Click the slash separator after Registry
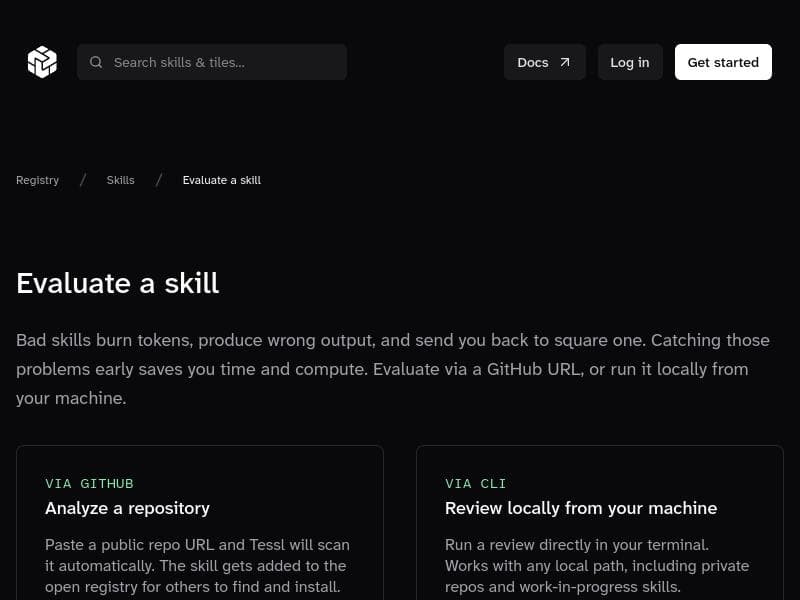This screenshot has height=600, width=800. click(x=83, y=180)
